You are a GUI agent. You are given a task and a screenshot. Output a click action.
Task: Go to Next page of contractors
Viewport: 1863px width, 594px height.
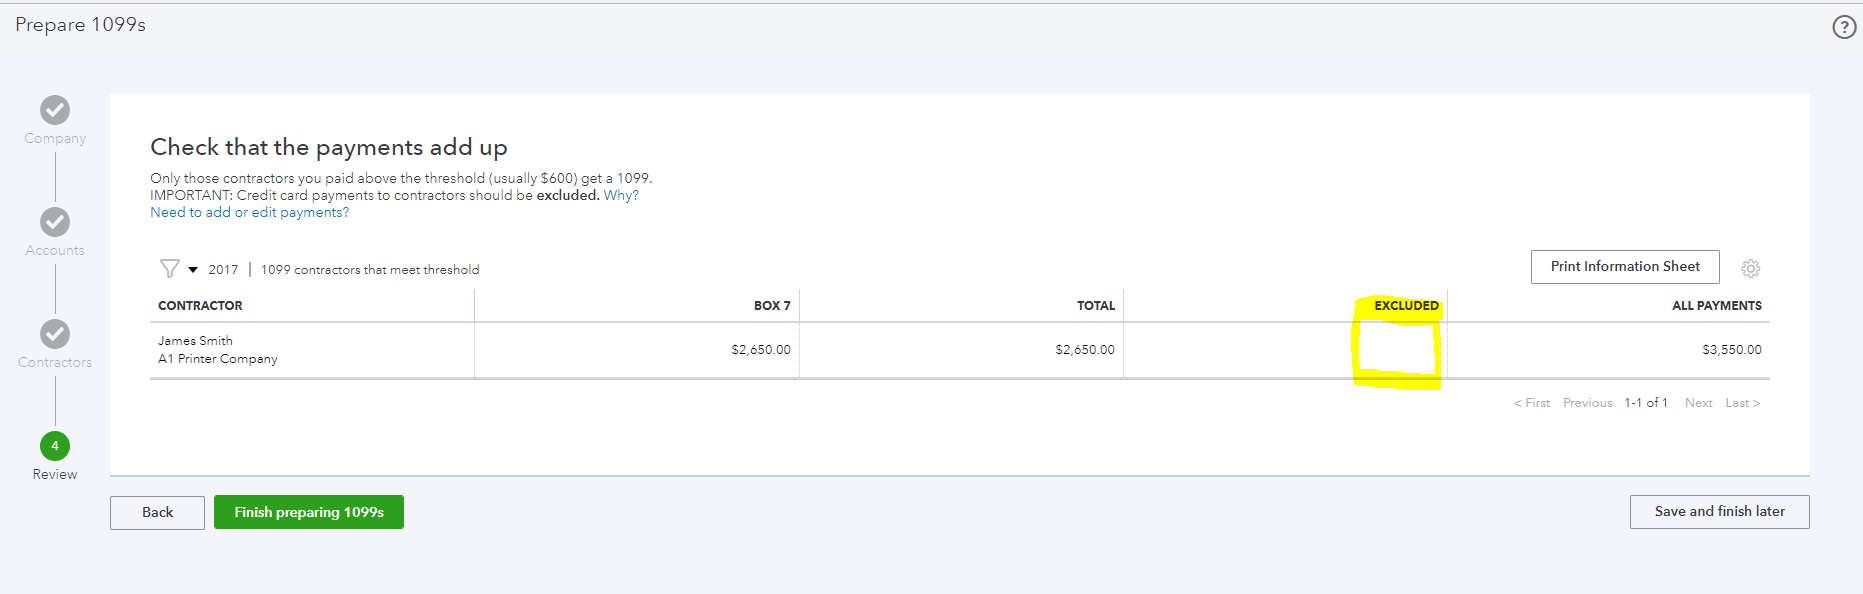(1698, 403)
